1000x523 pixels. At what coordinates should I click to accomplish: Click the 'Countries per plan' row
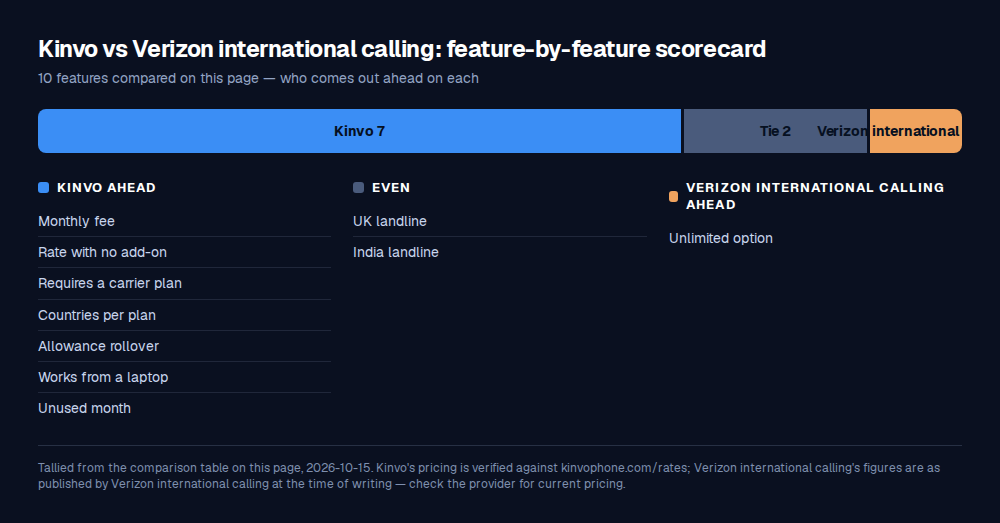pos(184,315)
